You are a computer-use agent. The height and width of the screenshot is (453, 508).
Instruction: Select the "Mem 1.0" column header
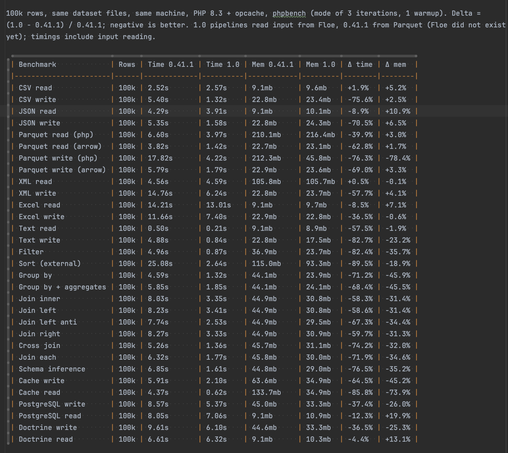(x=320, y=64)
